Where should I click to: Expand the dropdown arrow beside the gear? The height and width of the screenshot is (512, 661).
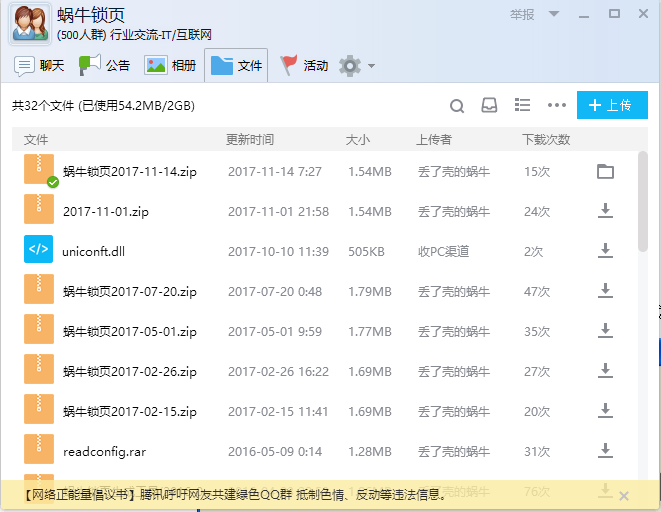click(x=371, y=66)
